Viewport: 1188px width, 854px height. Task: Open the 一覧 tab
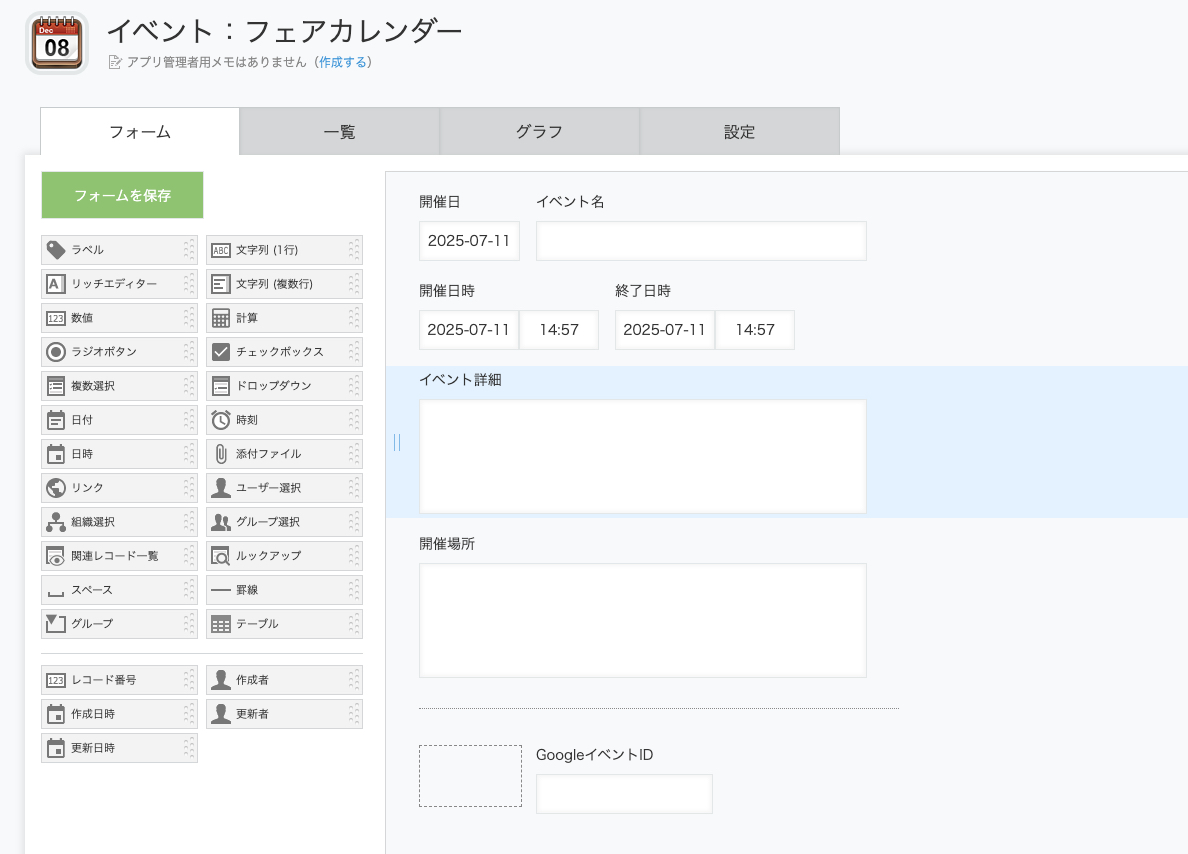coord(339,131)
